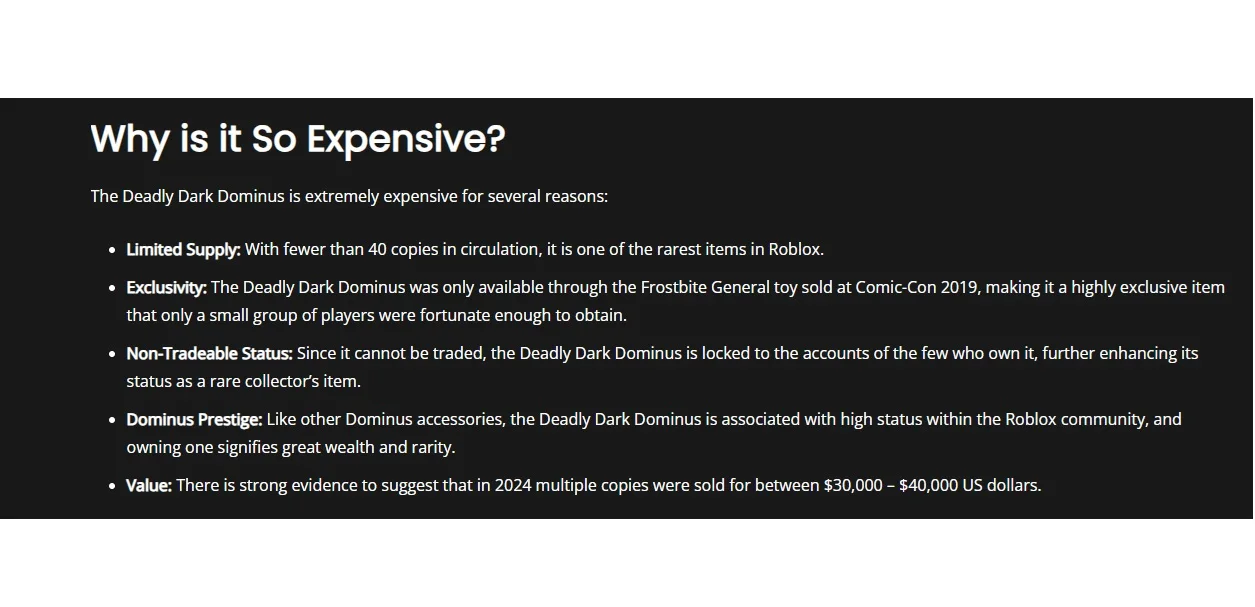The width and height of the screenshot is (1255, 607).
Task: Click the bullet point before "Limited Supply"
Action: pyautogui.click(x=112, y=250)
